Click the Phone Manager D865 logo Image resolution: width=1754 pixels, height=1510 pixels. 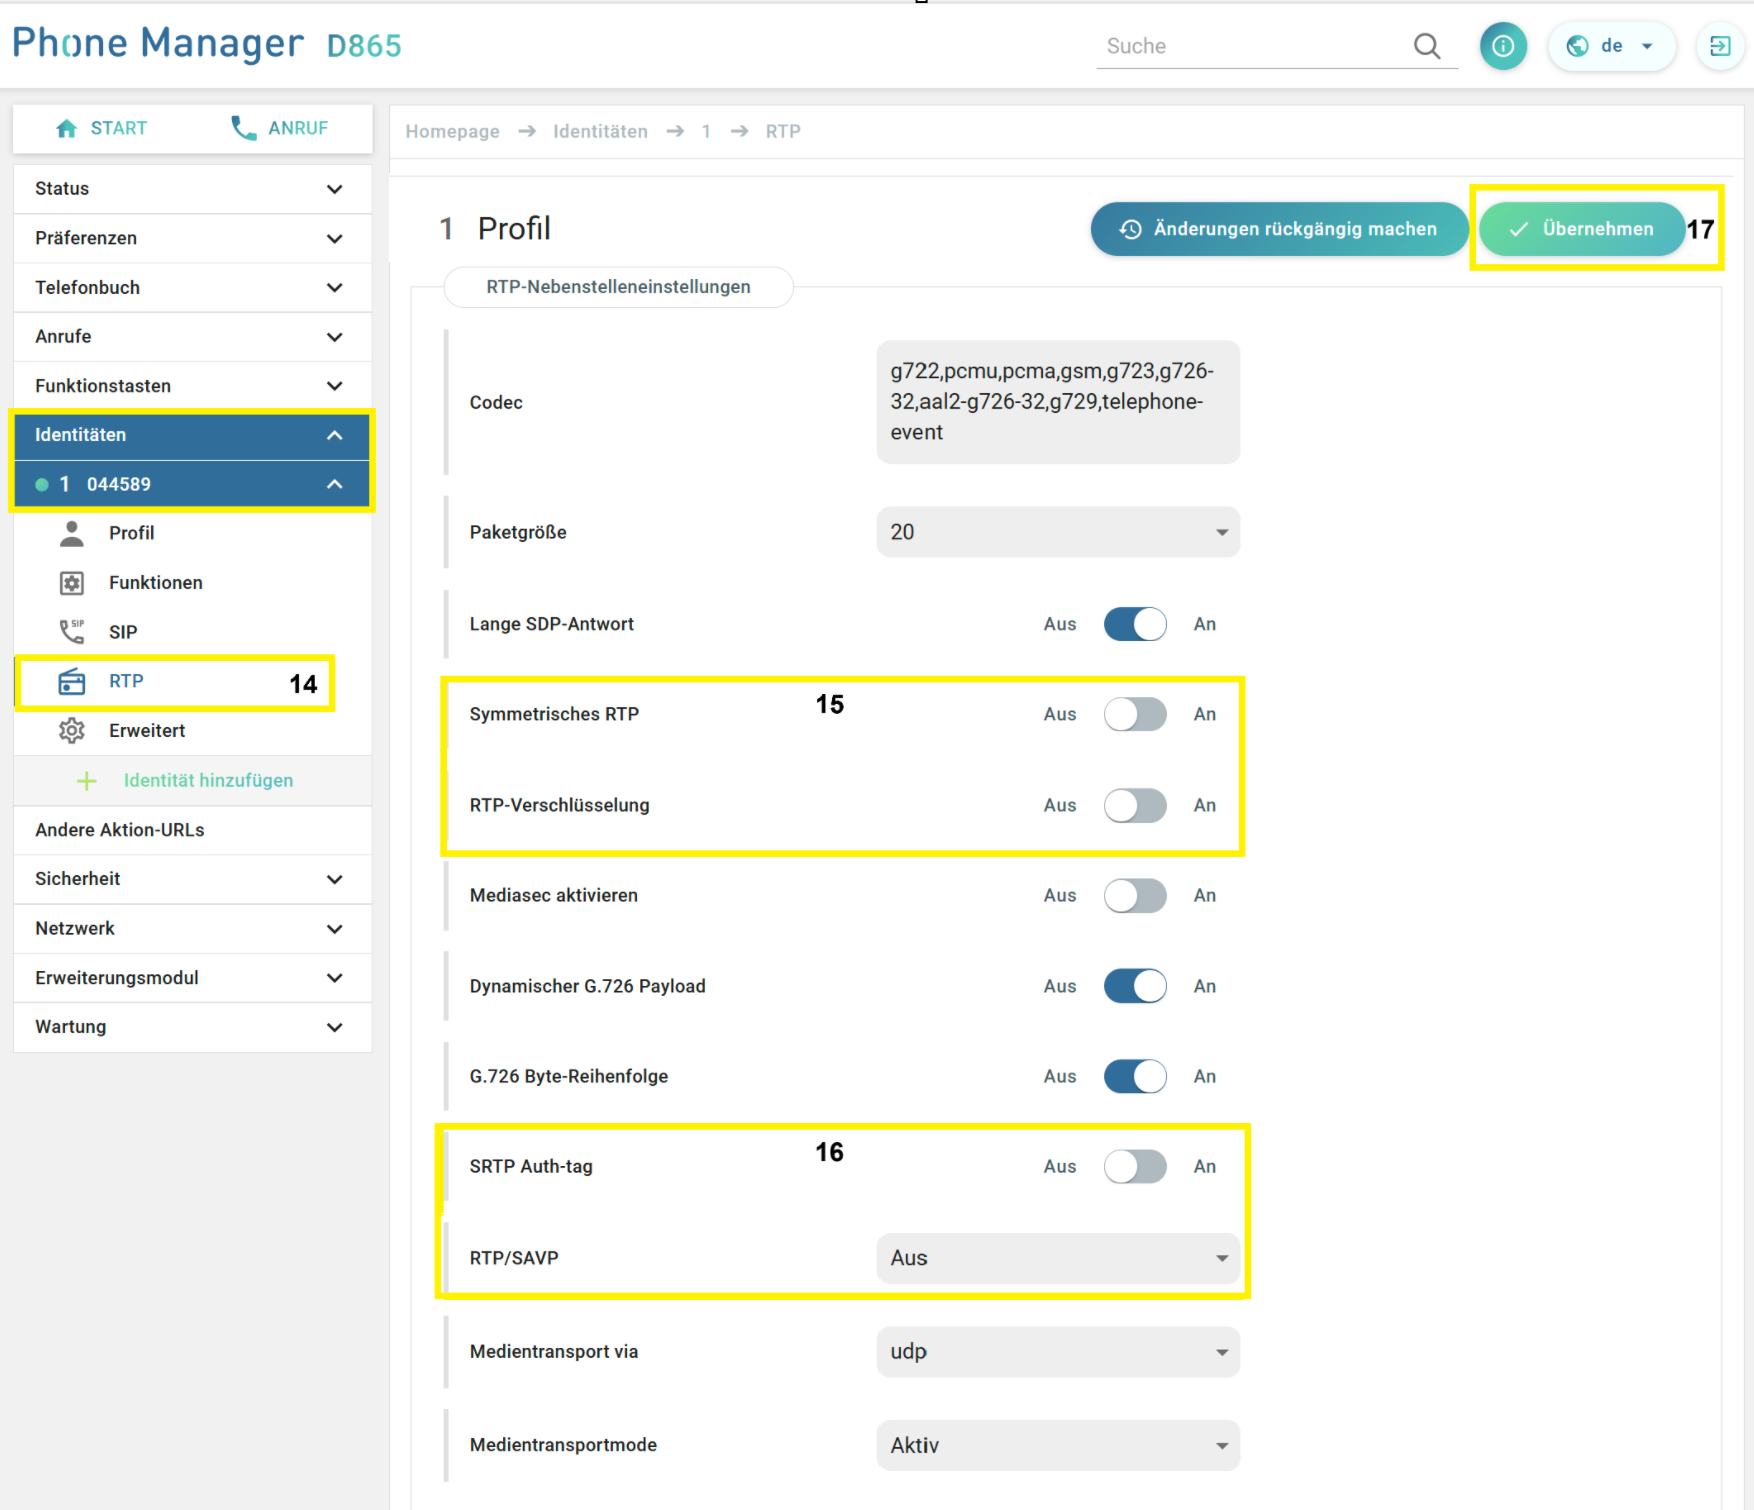pos(207,44)
